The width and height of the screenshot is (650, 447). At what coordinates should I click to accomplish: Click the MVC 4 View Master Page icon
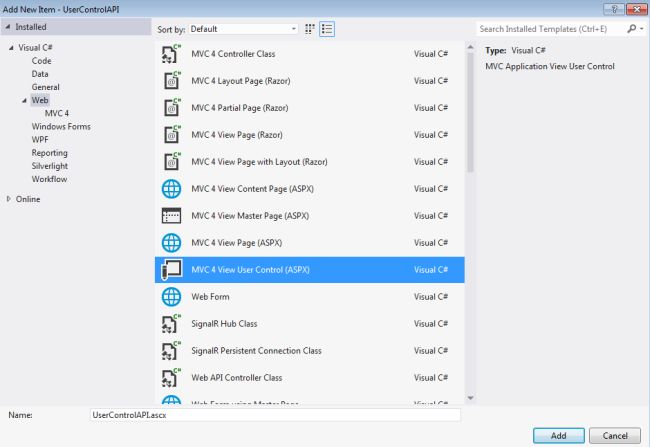(171, 216)
